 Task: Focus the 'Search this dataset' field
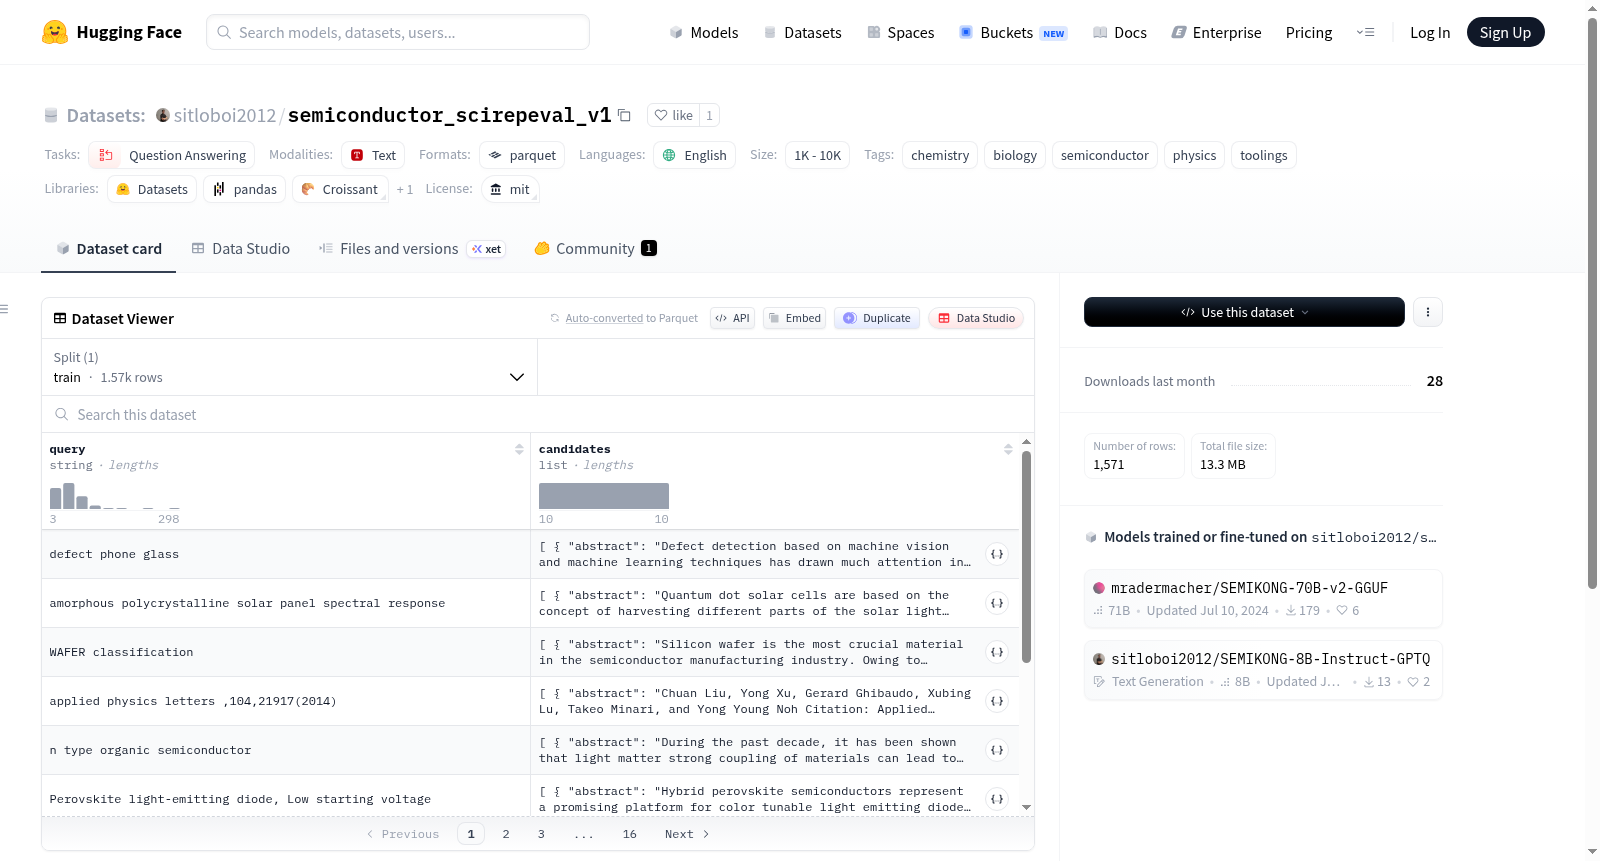[x=538, y=414]
